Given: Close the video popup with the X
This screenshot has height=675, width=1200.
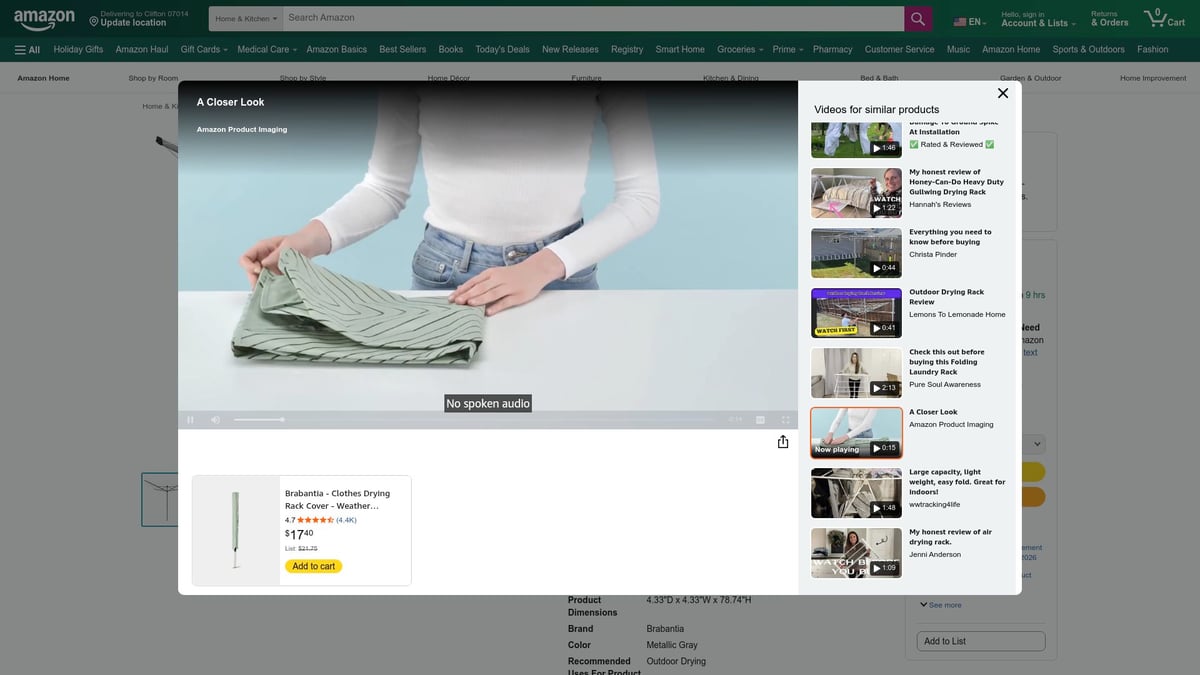Looking at the screenshot, I should (1002, 93).
